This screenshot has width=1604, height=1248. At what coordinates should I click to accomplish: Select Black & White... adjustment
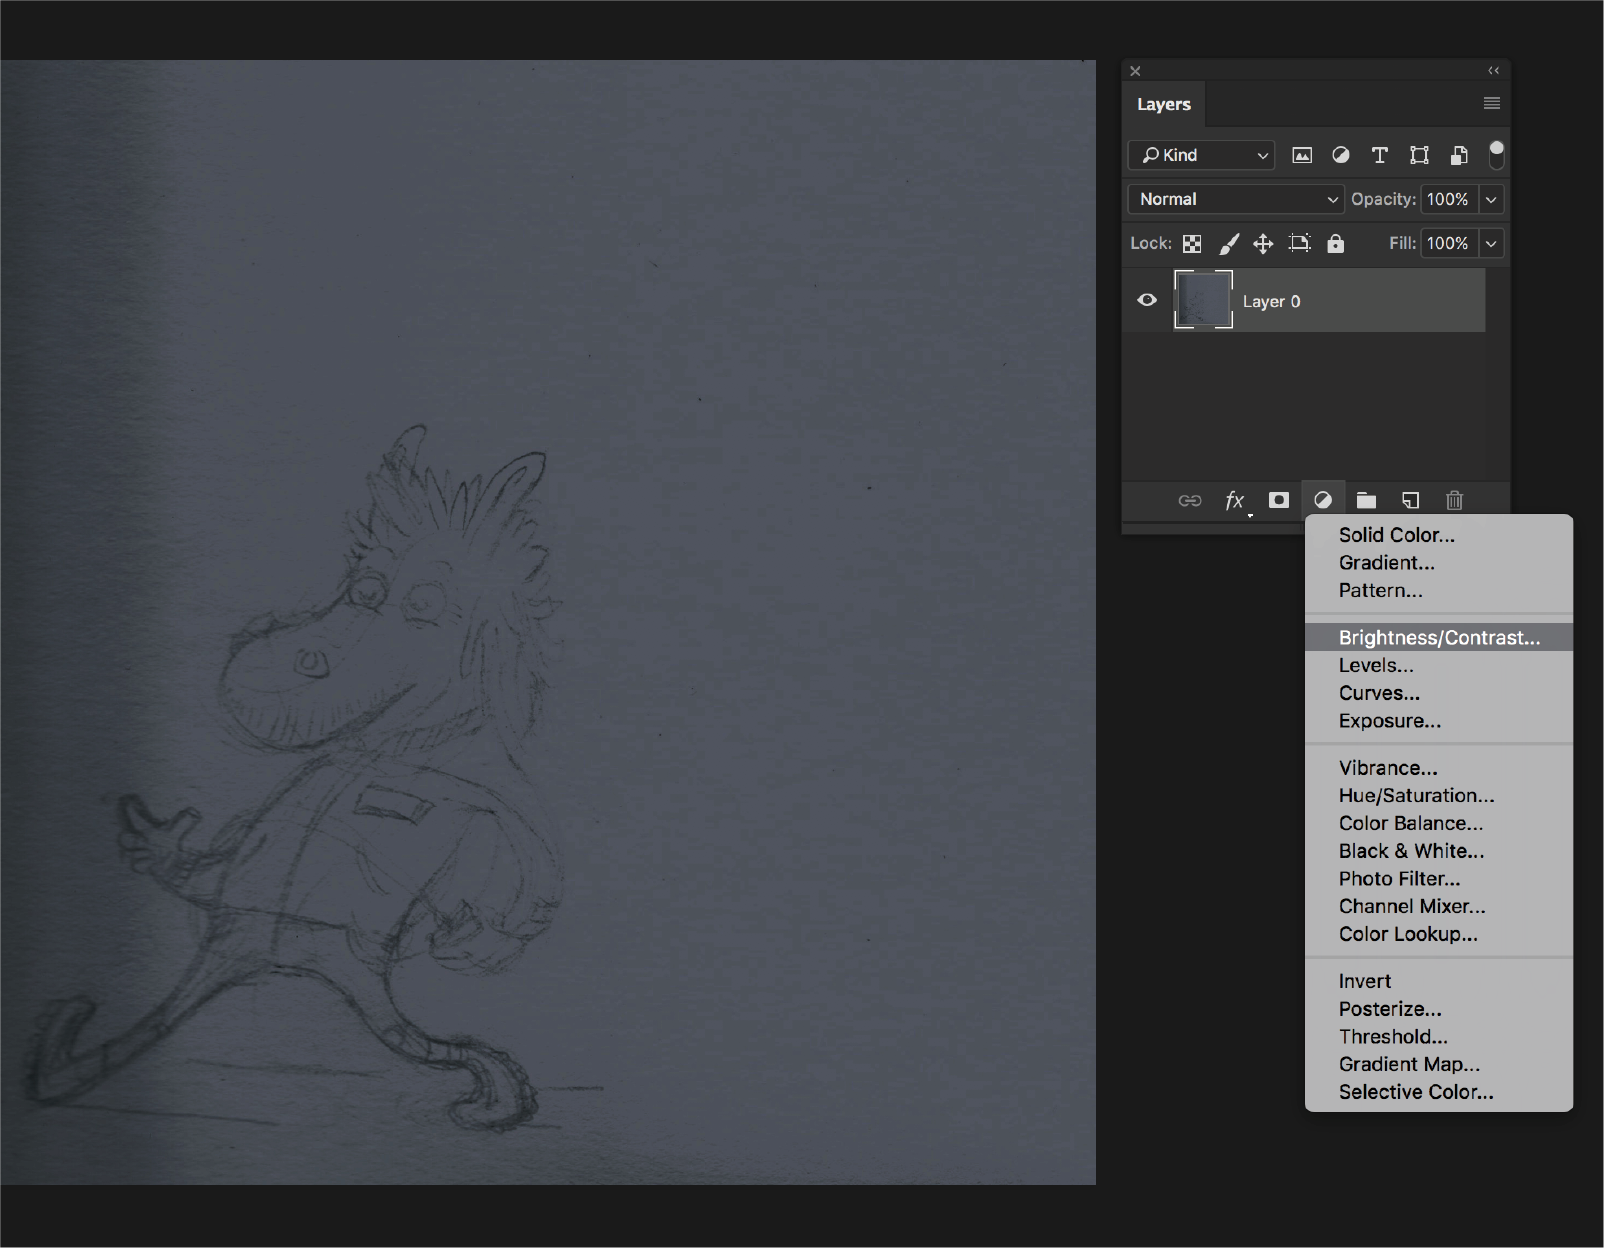[1439, 851]
